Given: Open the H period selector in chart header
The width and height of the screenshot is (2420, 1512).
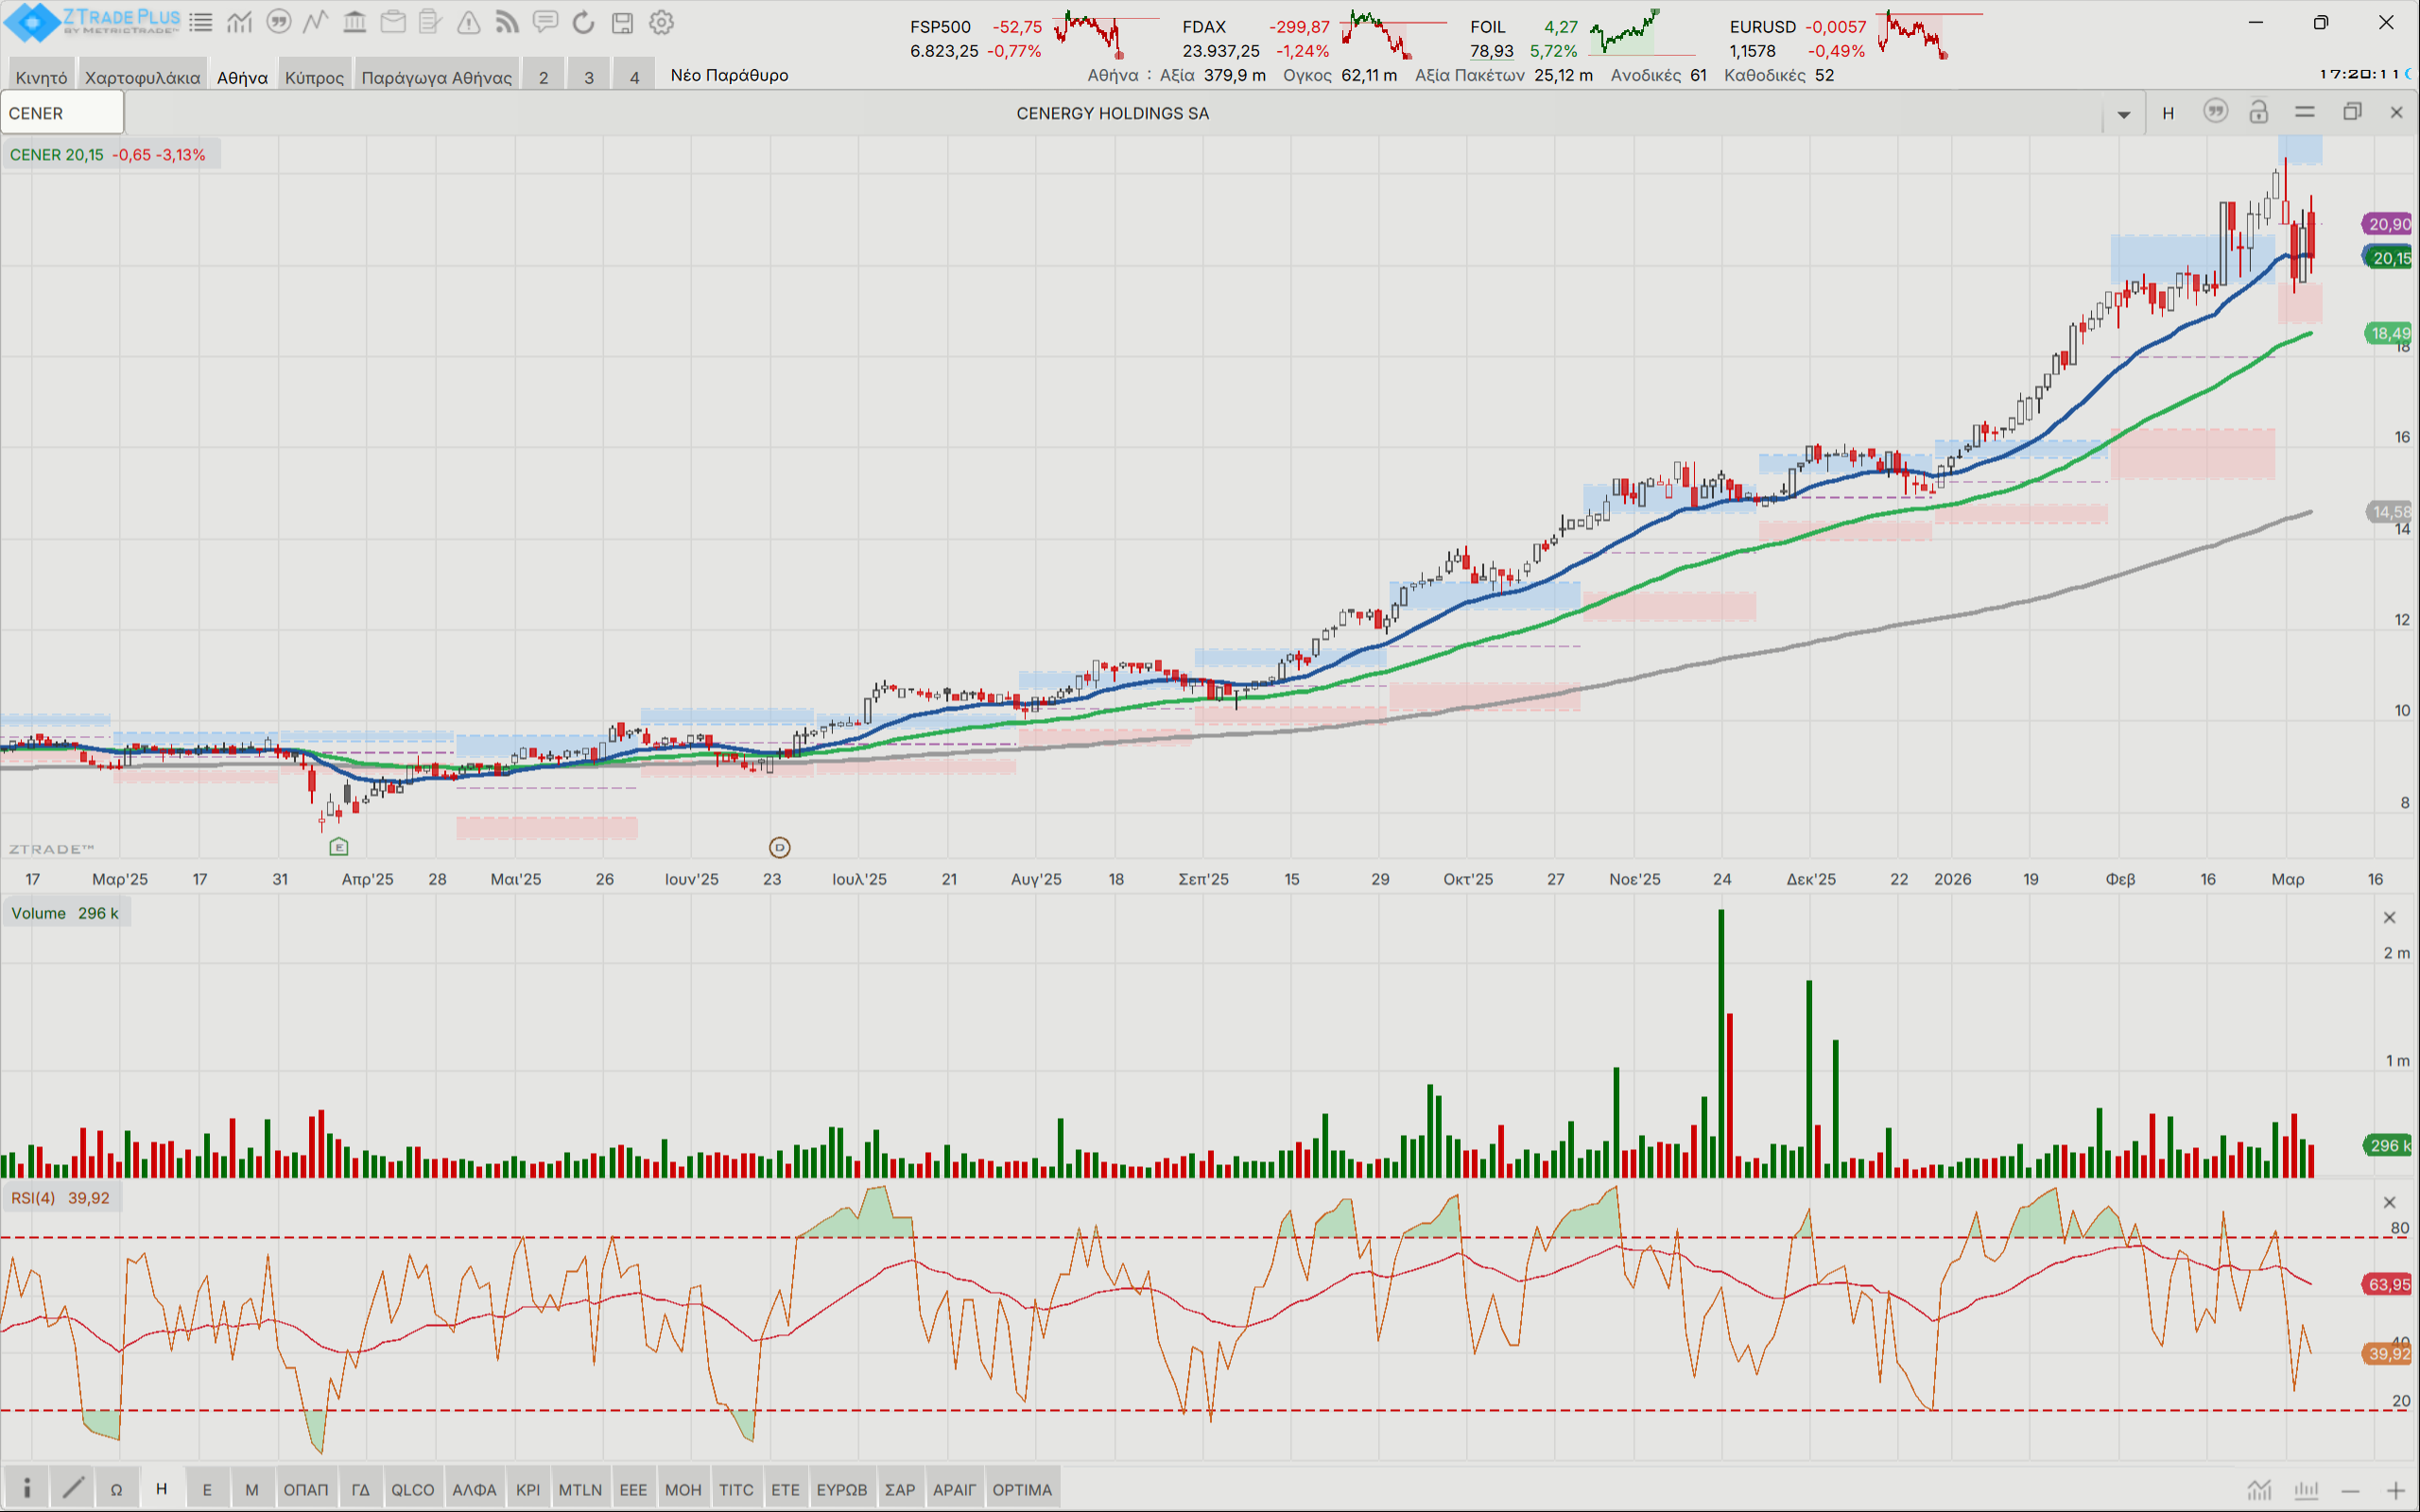Looking at the screenshot, I should point(2168,113).
